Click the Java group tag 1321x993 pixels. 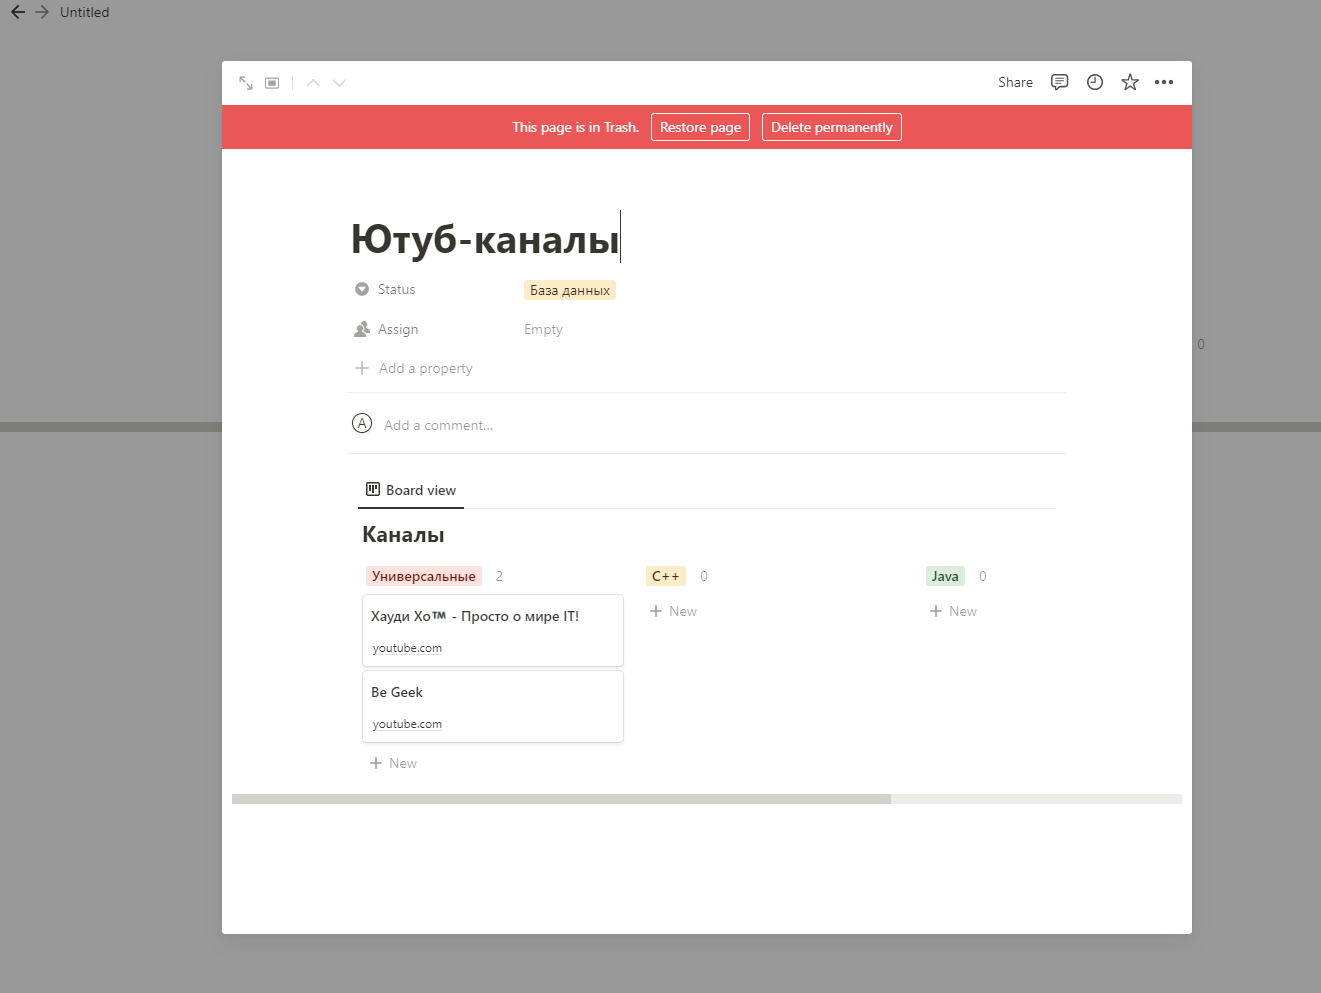(x=945, y=576)
